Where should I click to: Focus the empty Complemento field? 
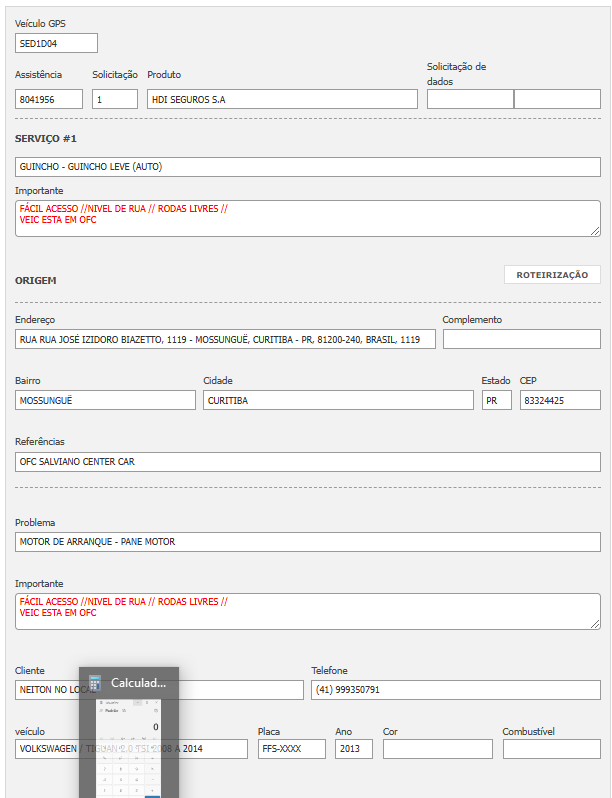coord(521,339)
